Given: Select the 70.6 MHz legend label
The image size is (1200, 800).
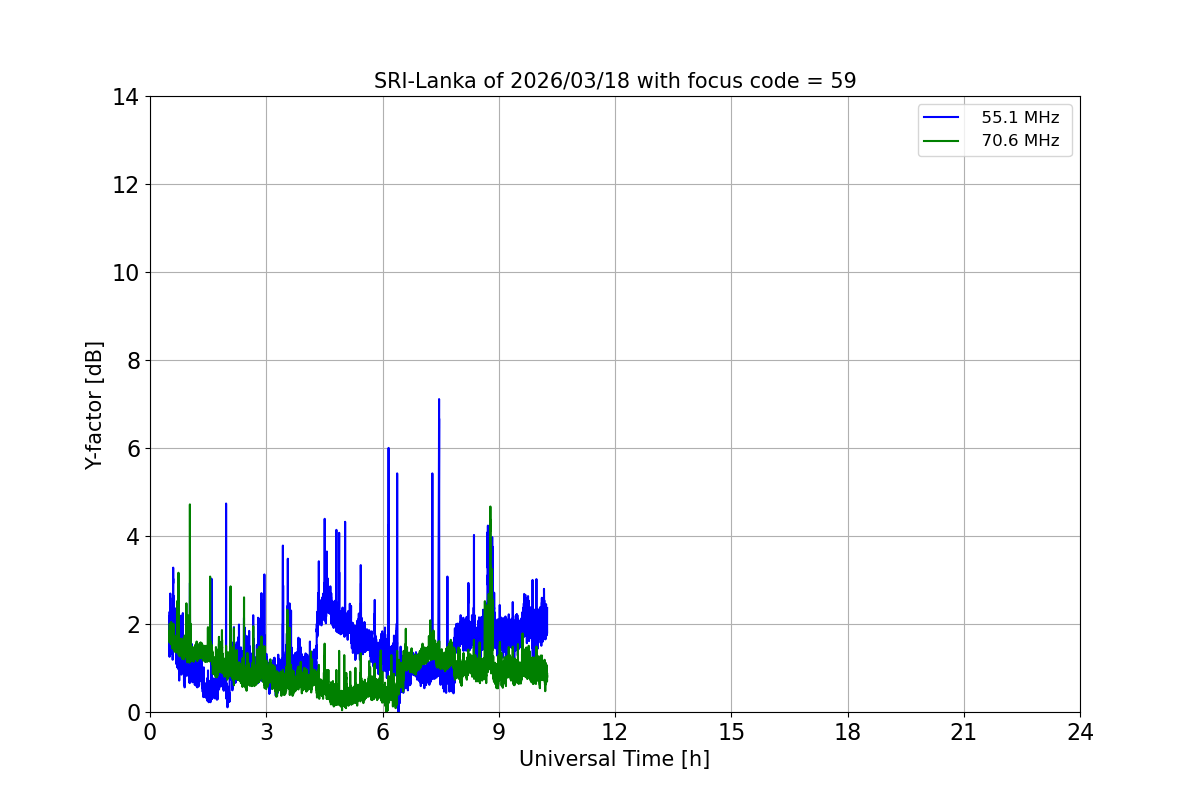Looking at the screenshot, I should [x=1020, y=141].
